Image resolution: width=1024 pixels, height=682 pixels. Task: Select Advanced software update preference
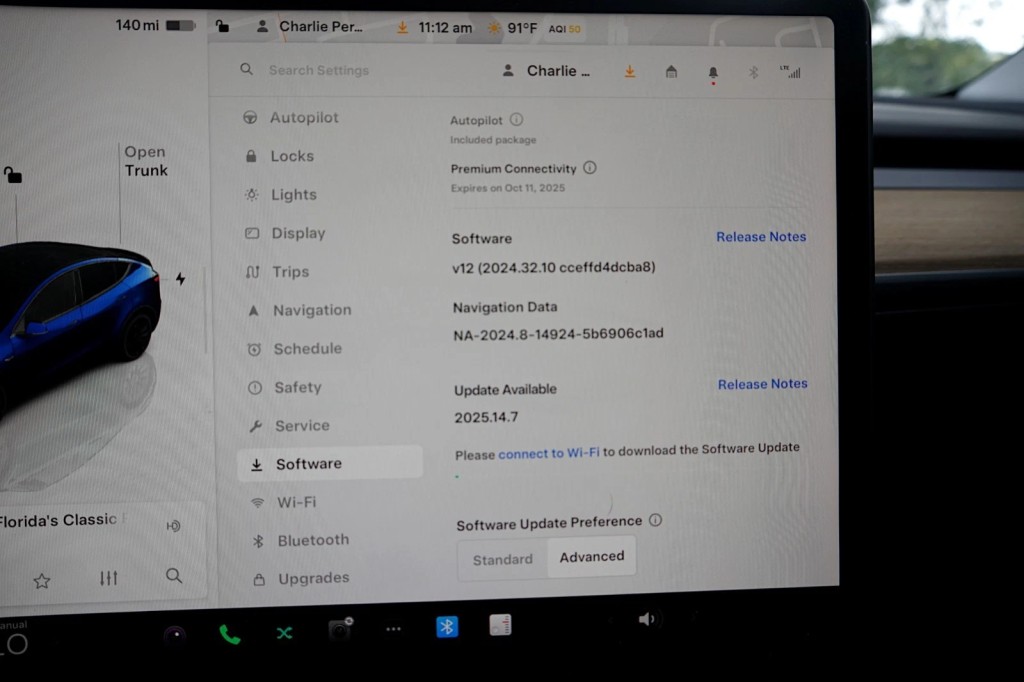(x=591, y=557)
